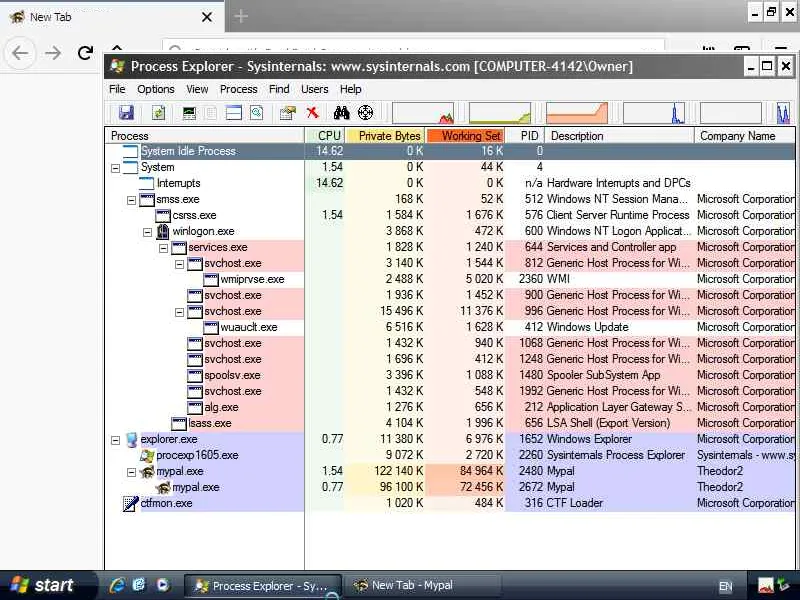This screenshot has height=600, width=800.
Task: Click the EN language indicator
Action: point(726,587)
